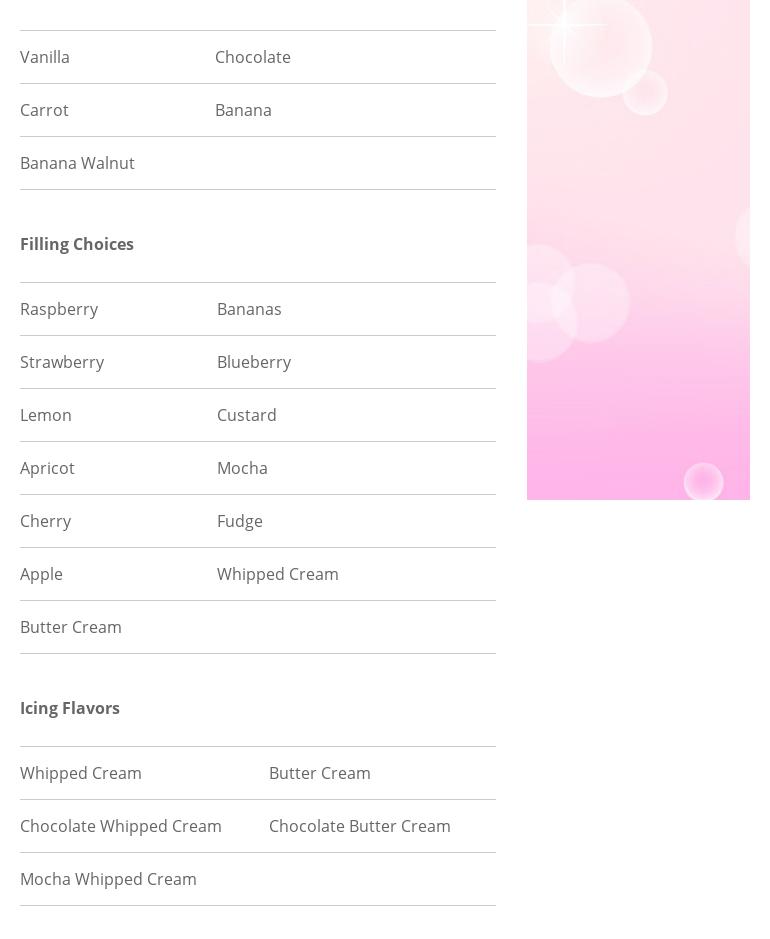Select Chocolate Whipped Cream icing
The image size is (770, 939).
pos(121,826)
